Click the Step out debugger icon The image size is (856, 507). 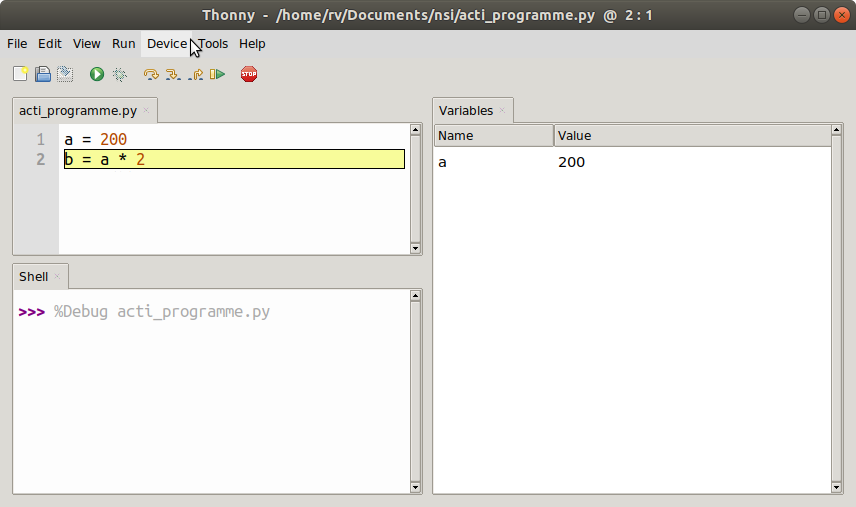point(195,74)
